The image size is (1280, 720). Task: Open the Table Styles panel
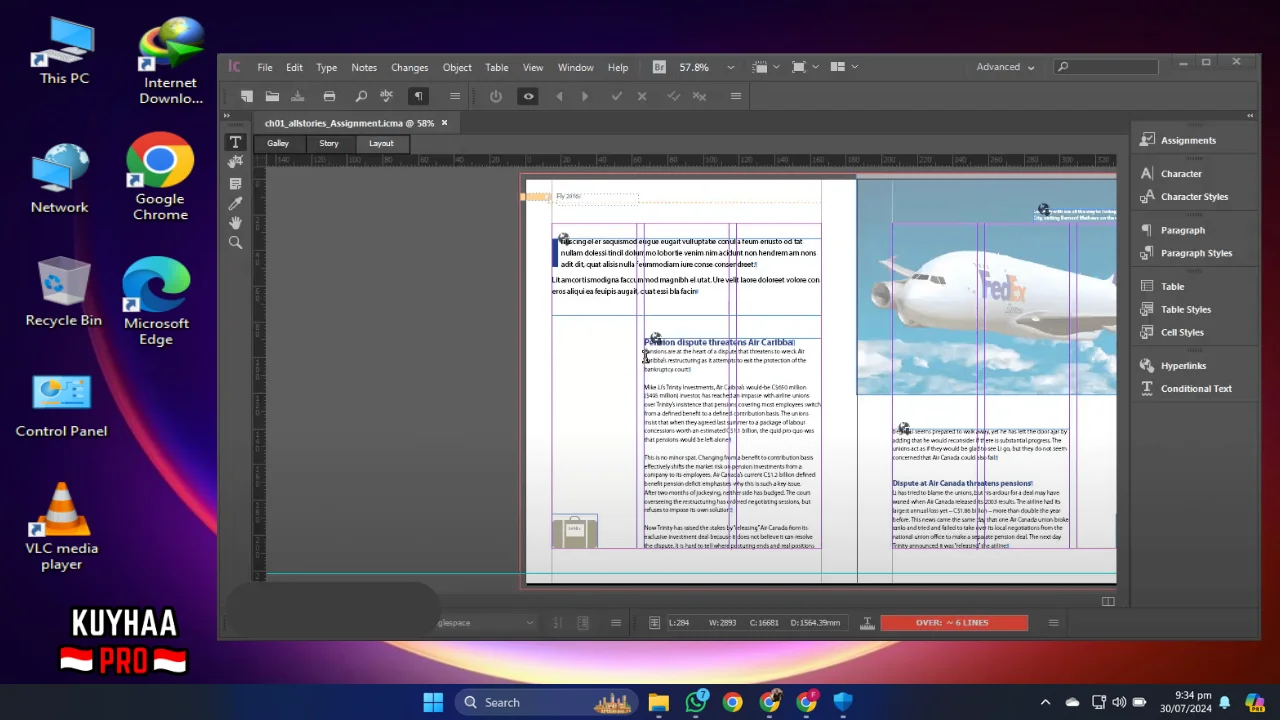point(1185,309)
